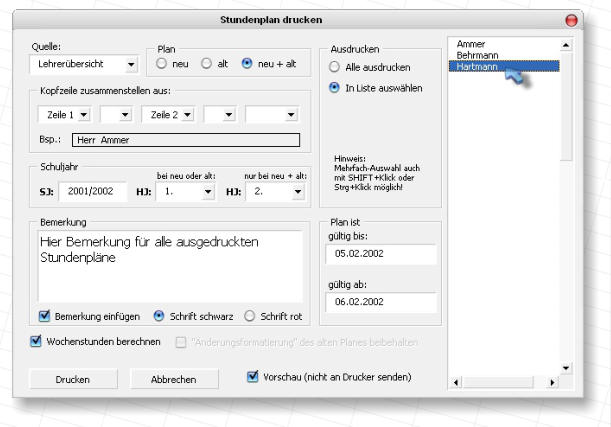Choose 'In Liste auswählen' option
Image resolution: width=611 pixels, height=427 pixels.
(x=335, y=88)
